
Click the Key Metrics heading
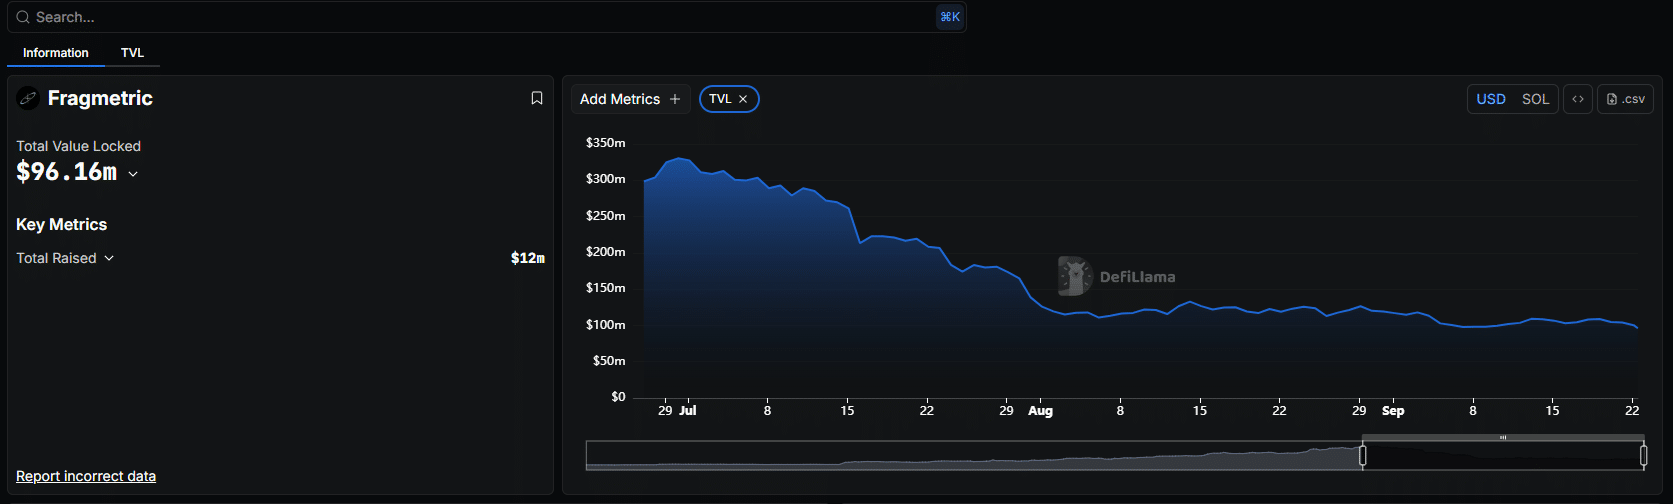point(61,224)
